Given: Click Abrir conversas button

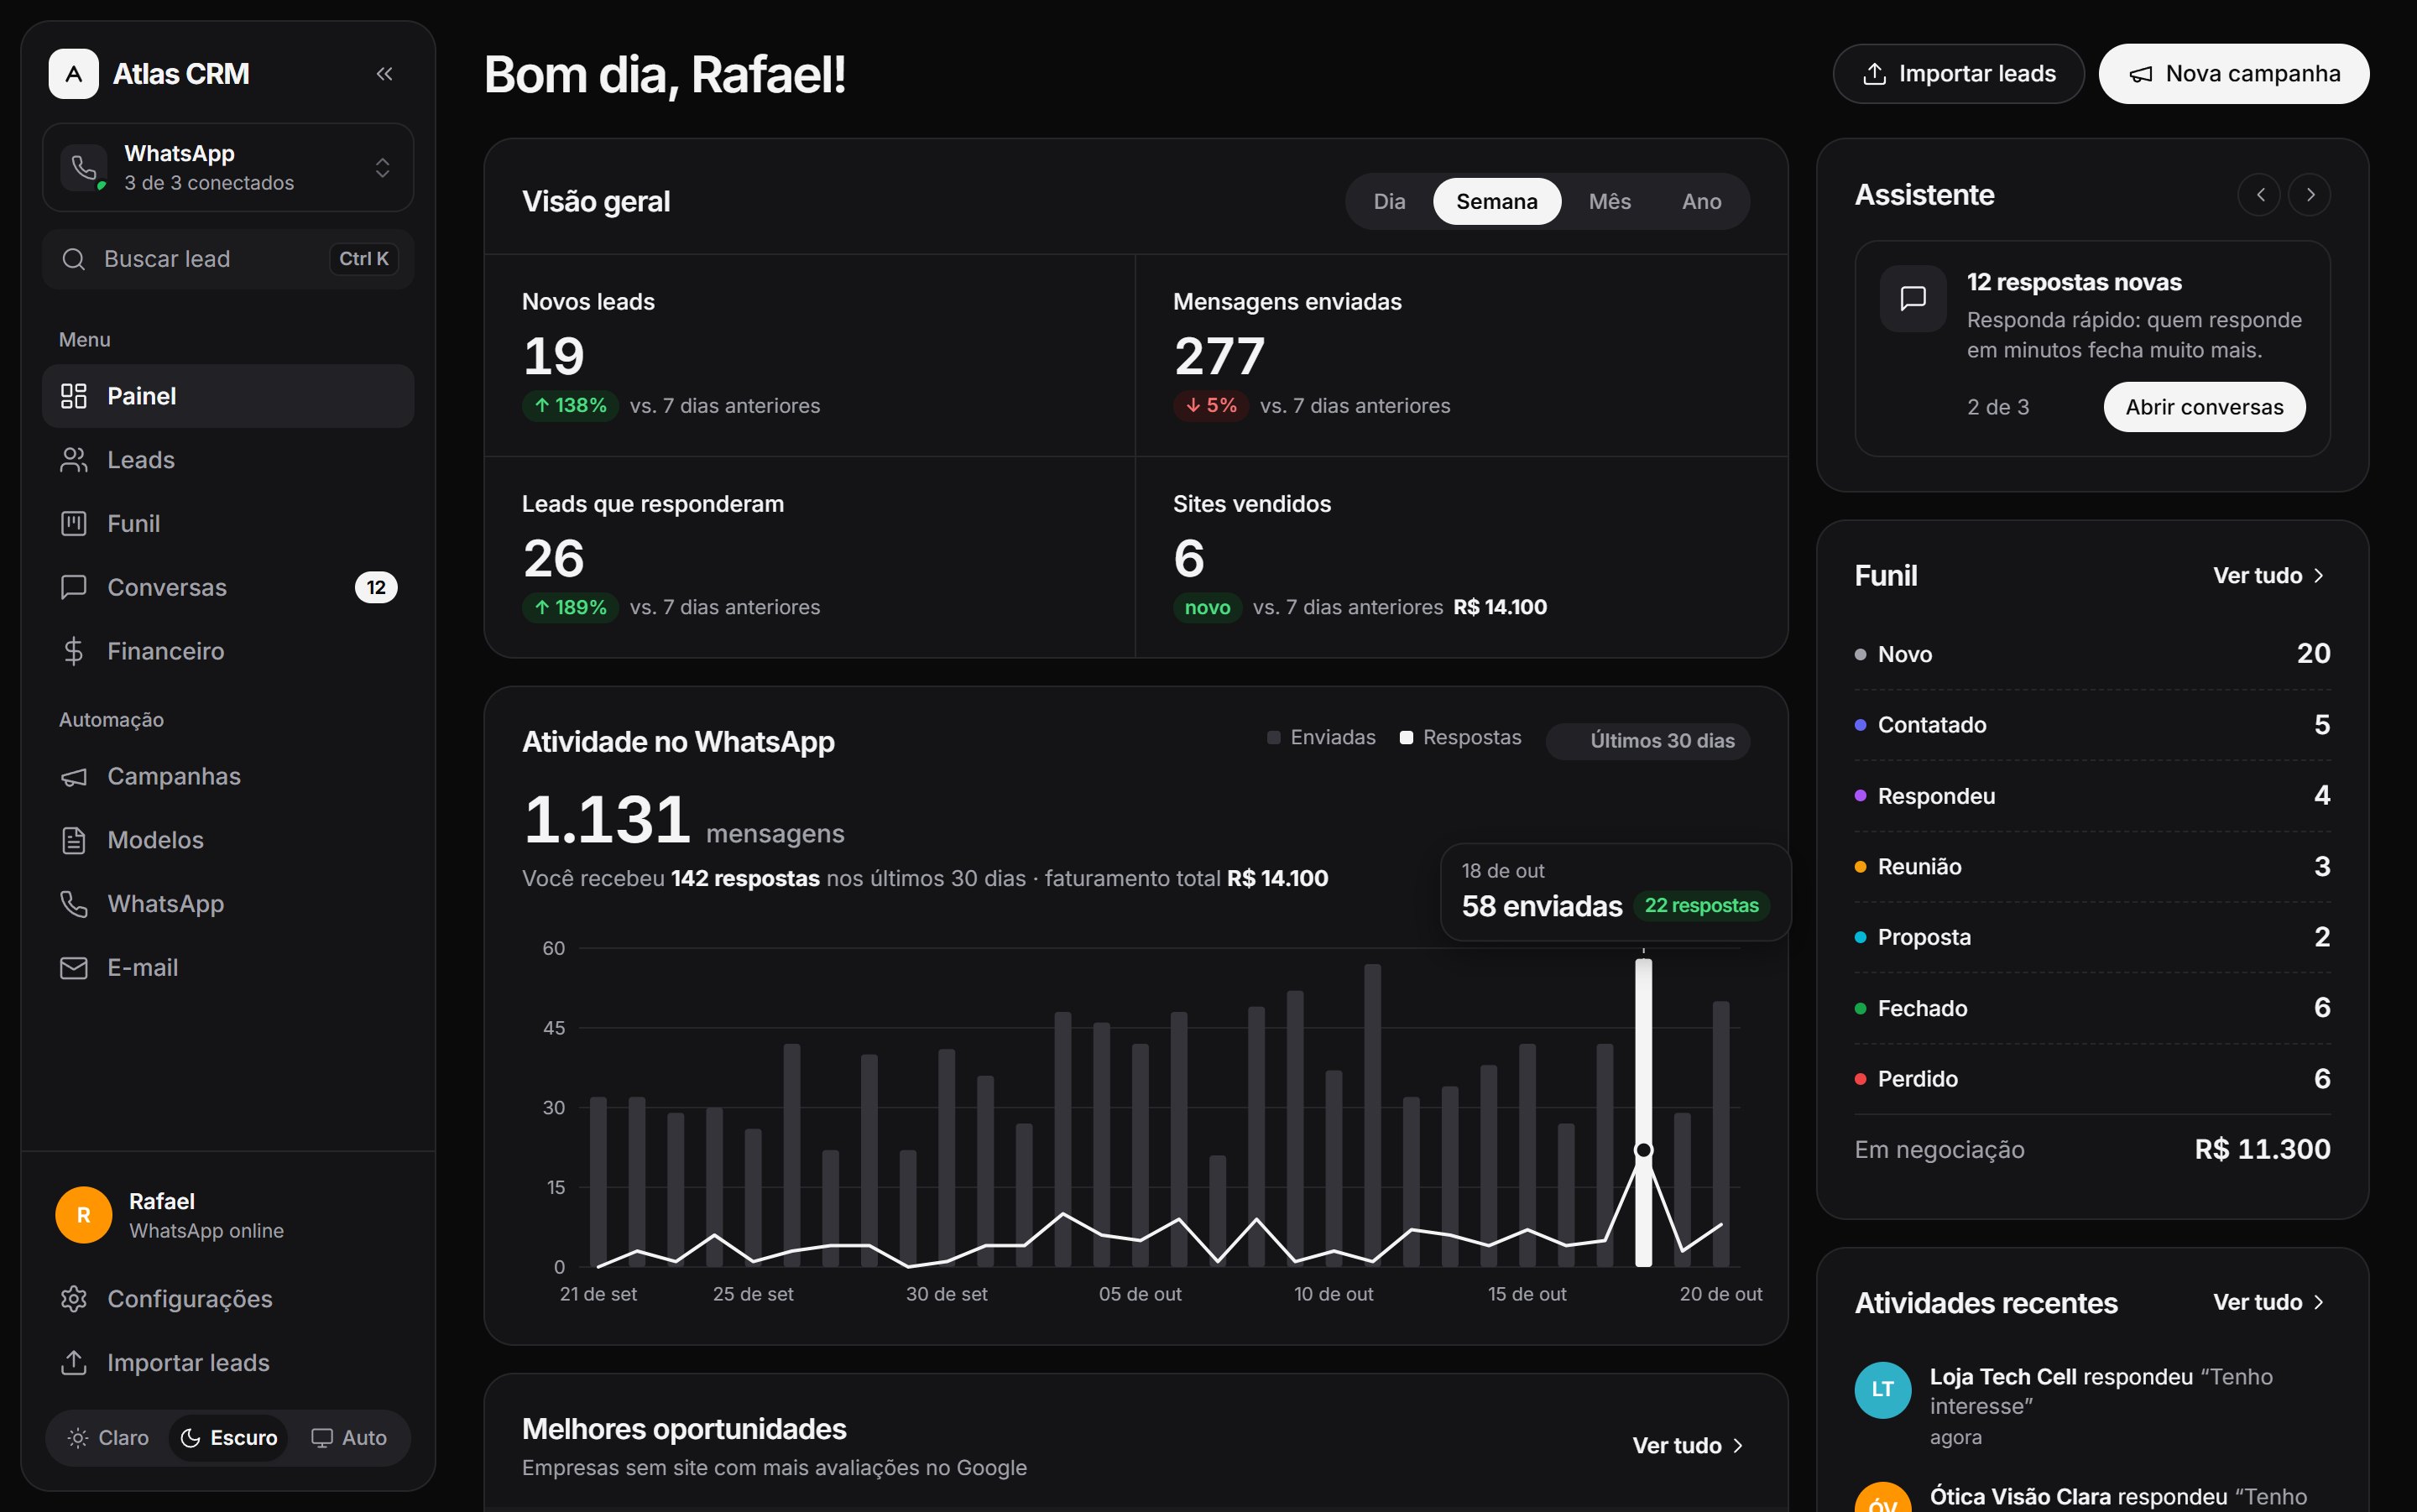Looking at the screenshot, I should pos(2205,407).
